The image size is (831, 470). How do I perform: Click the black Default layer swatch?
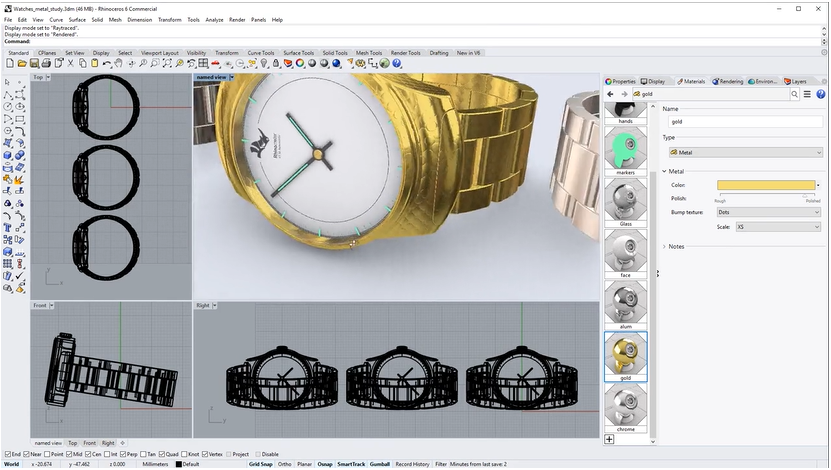[x=179, y=465]
